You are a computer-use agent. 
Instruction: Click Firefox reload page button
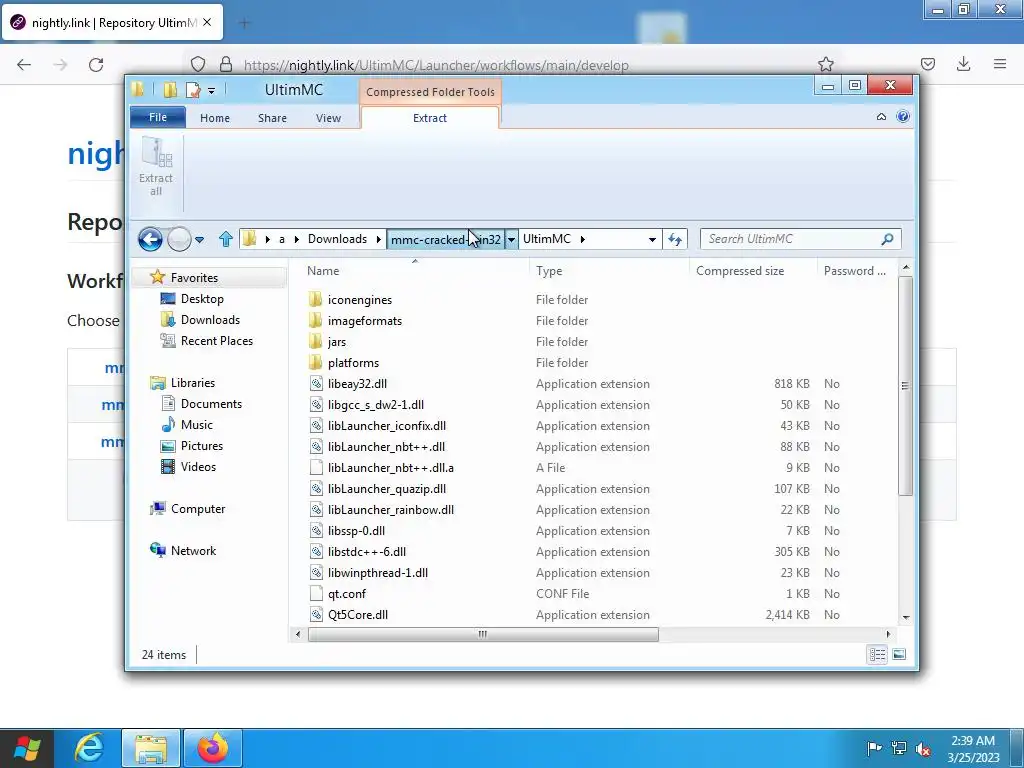point(96,64)
